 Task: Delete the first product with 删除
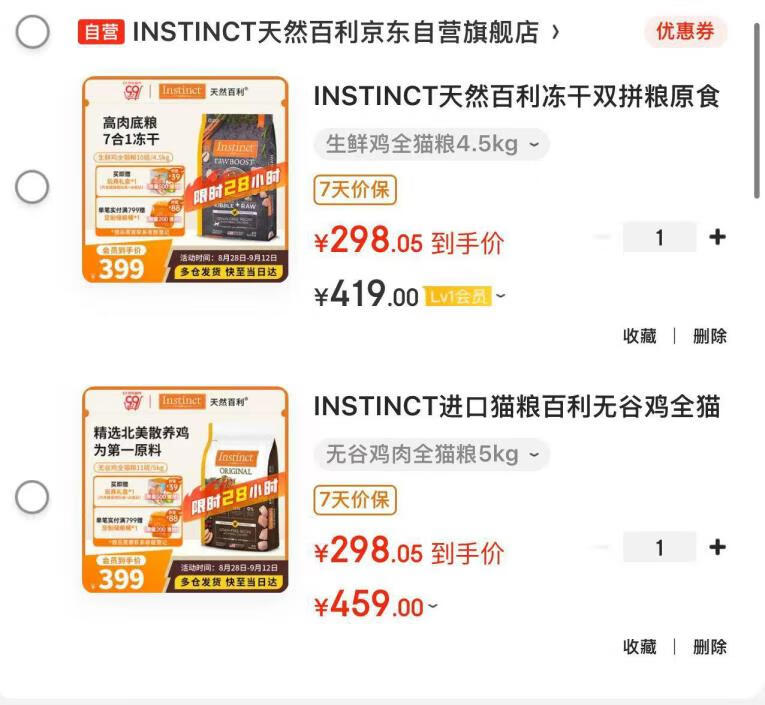click(710, 336)
